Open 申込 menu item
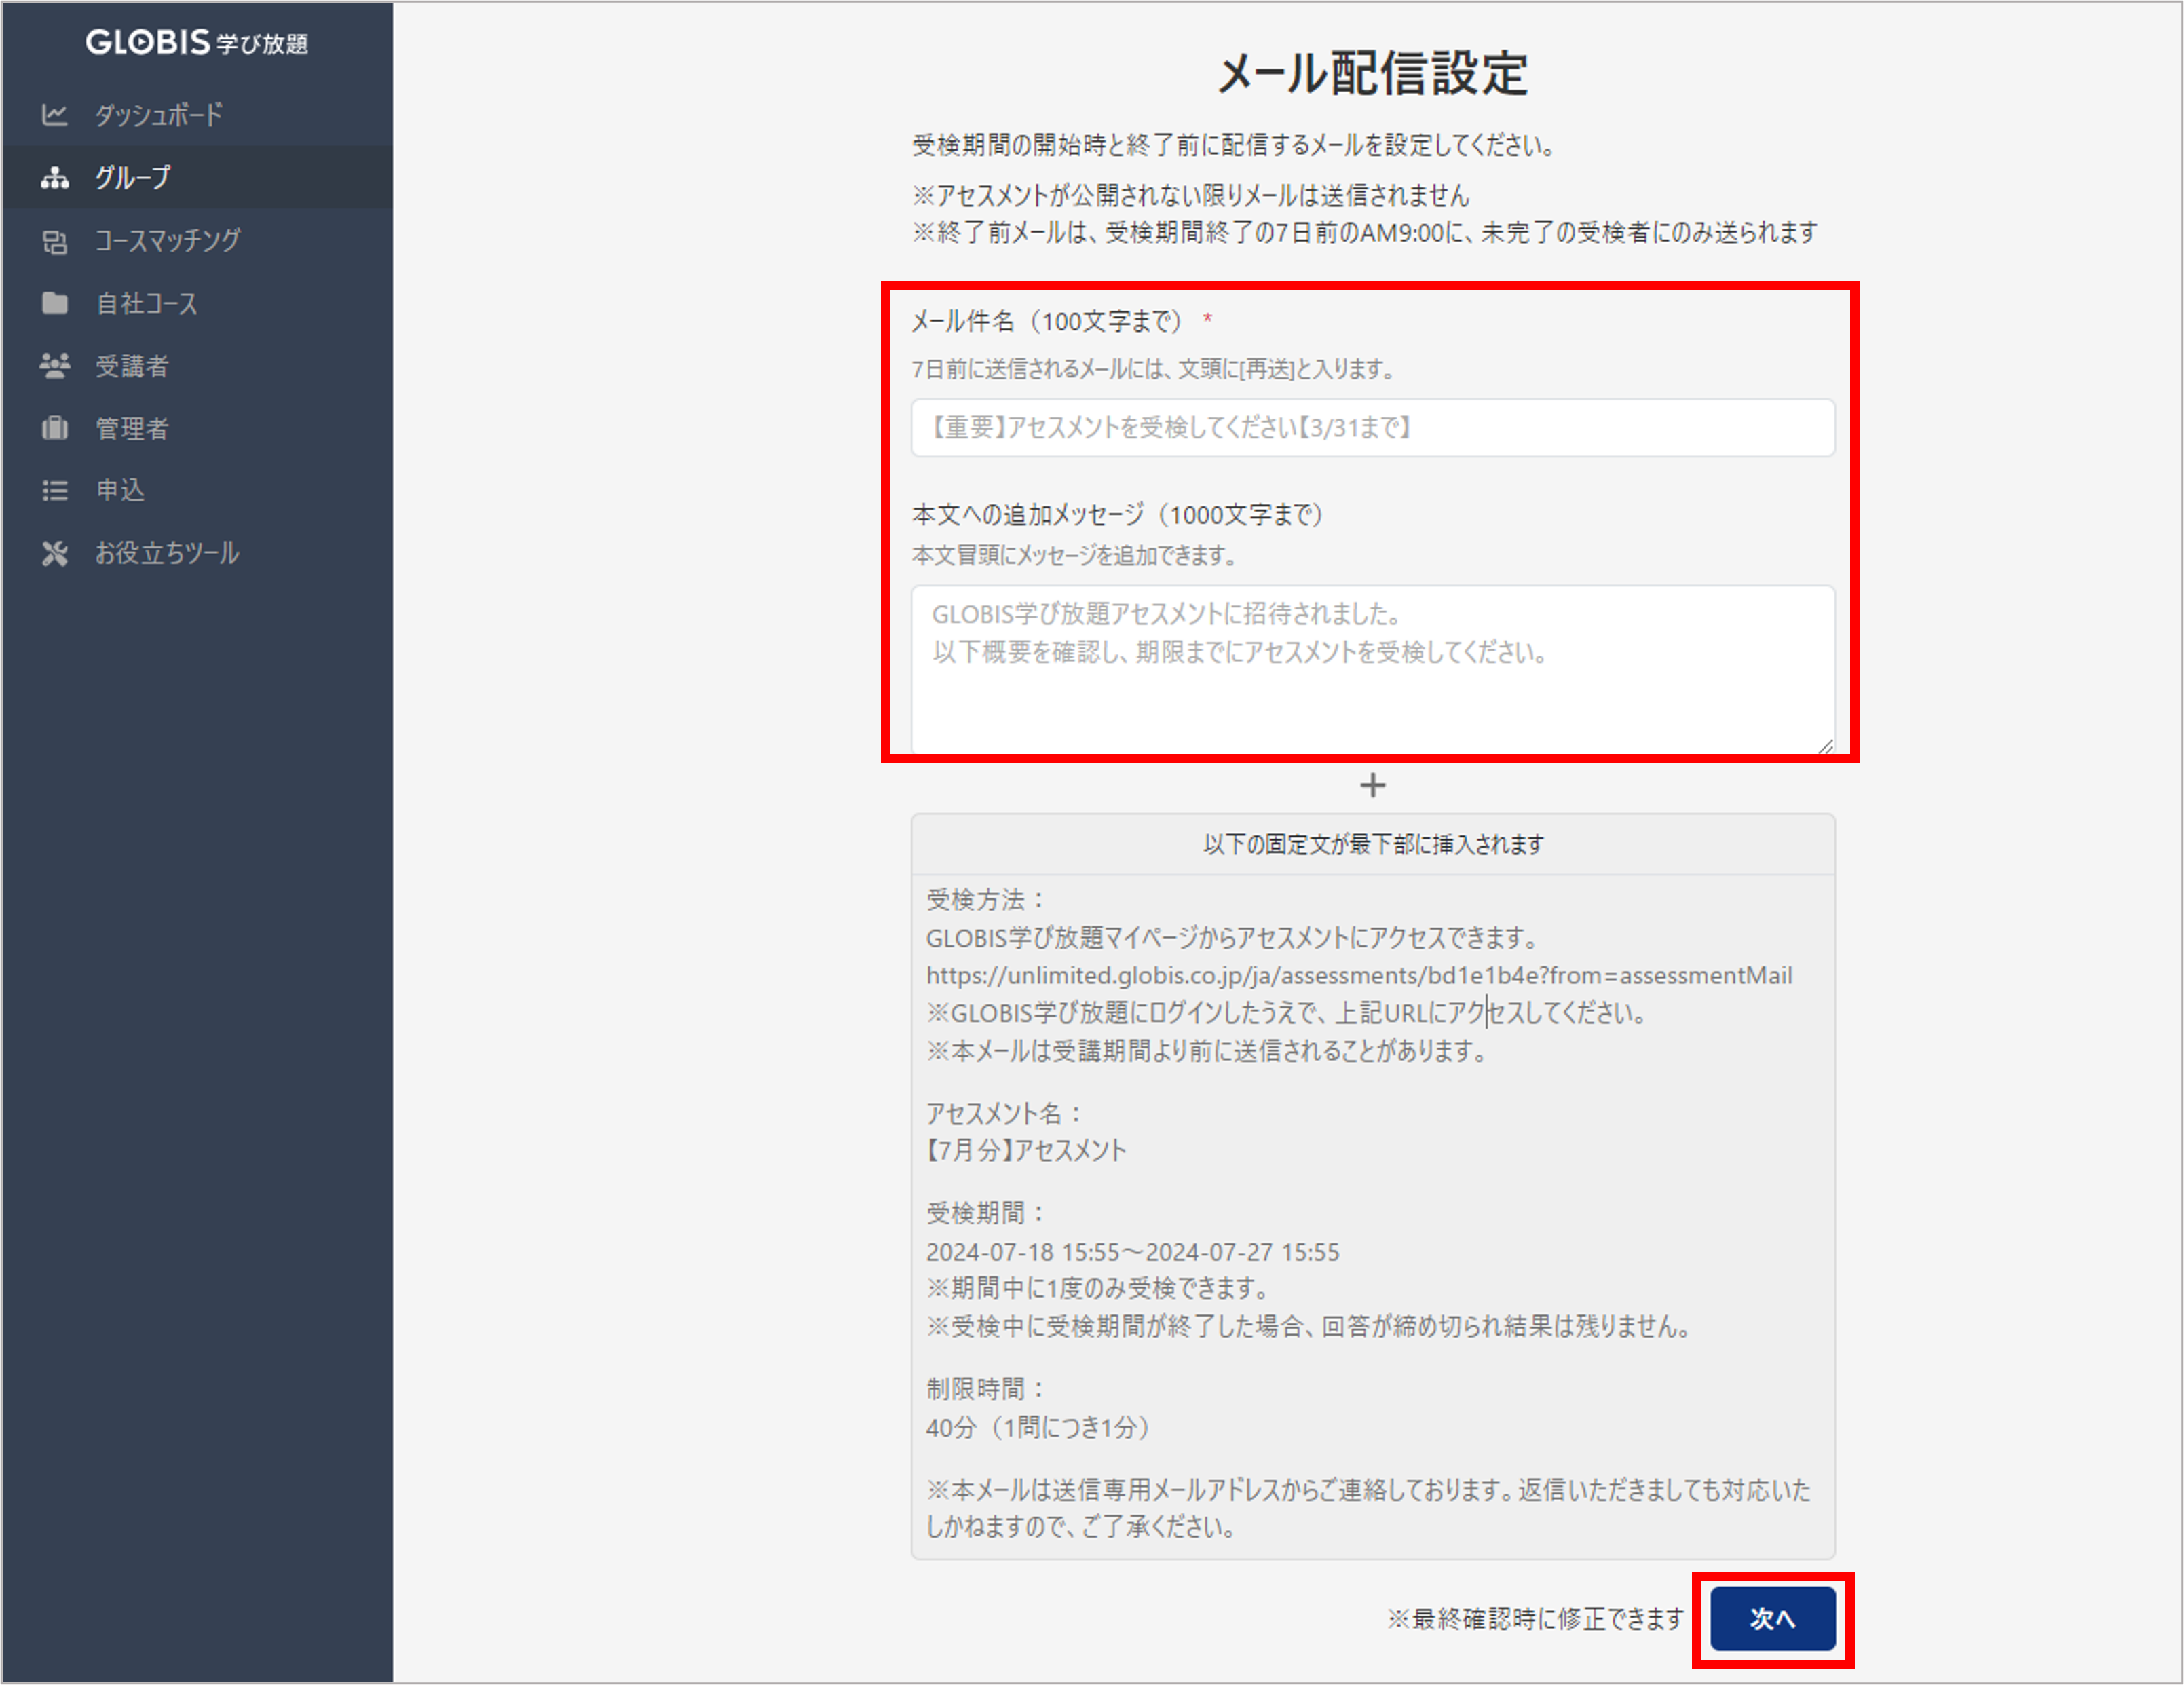Viewport: 2184px width, 1685px height. click(197, 490)
